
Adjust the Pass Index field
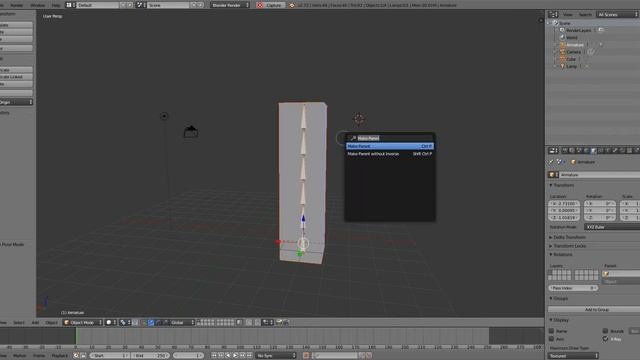click(573, 288)
